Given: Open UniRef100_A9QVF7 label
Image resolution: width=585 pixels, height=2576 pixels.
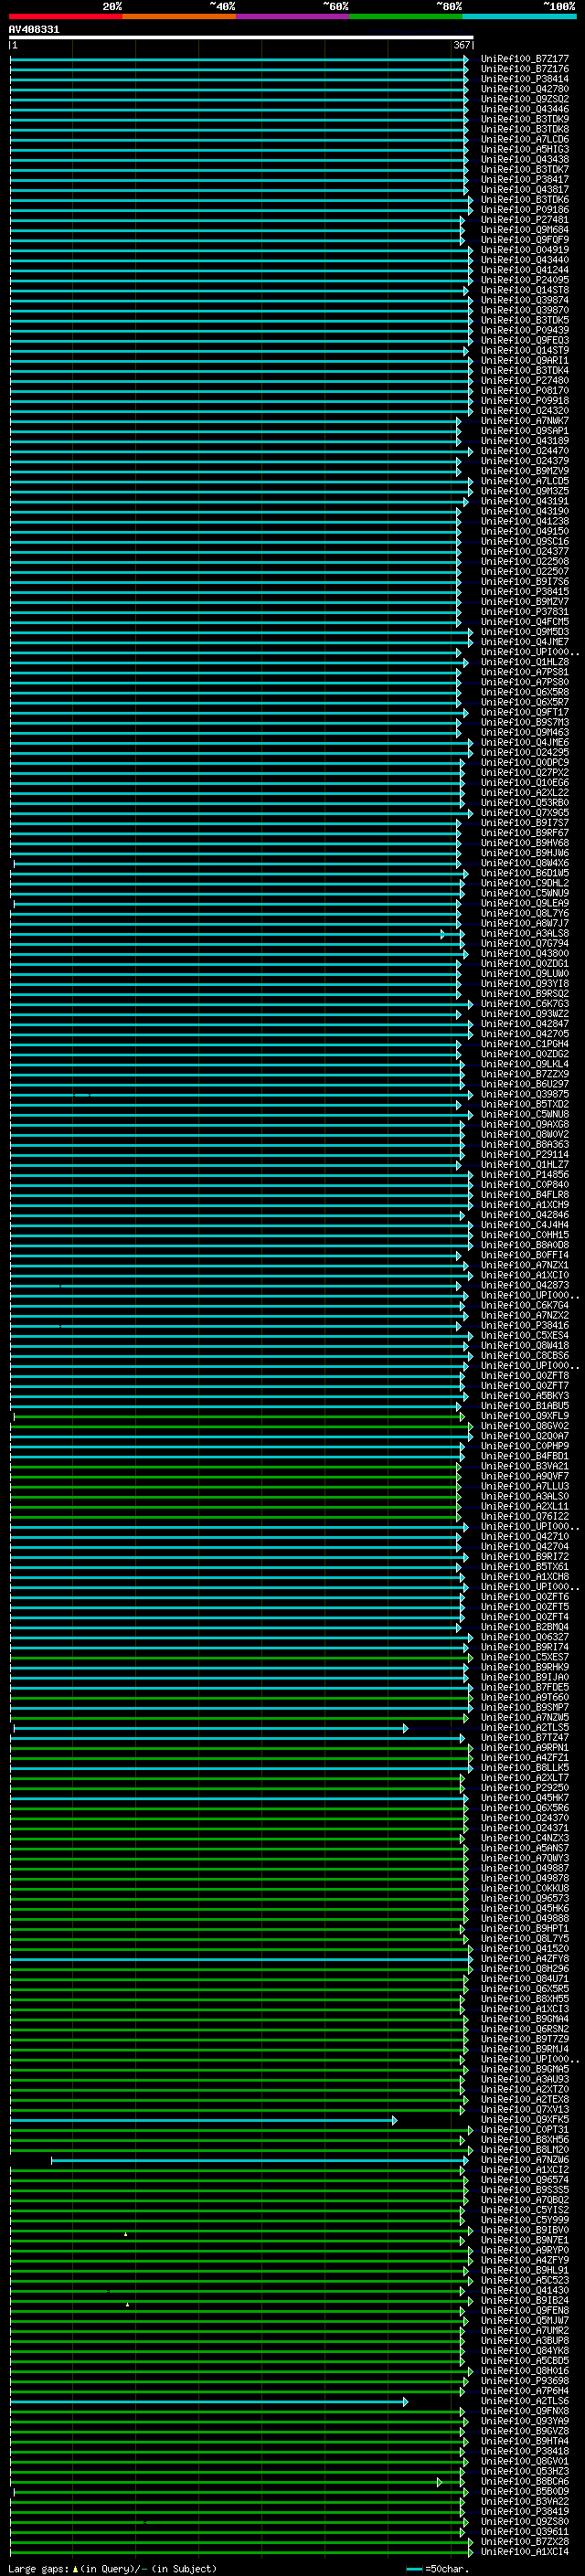Looking at the screenshot, I should (x=525, y=1476).
